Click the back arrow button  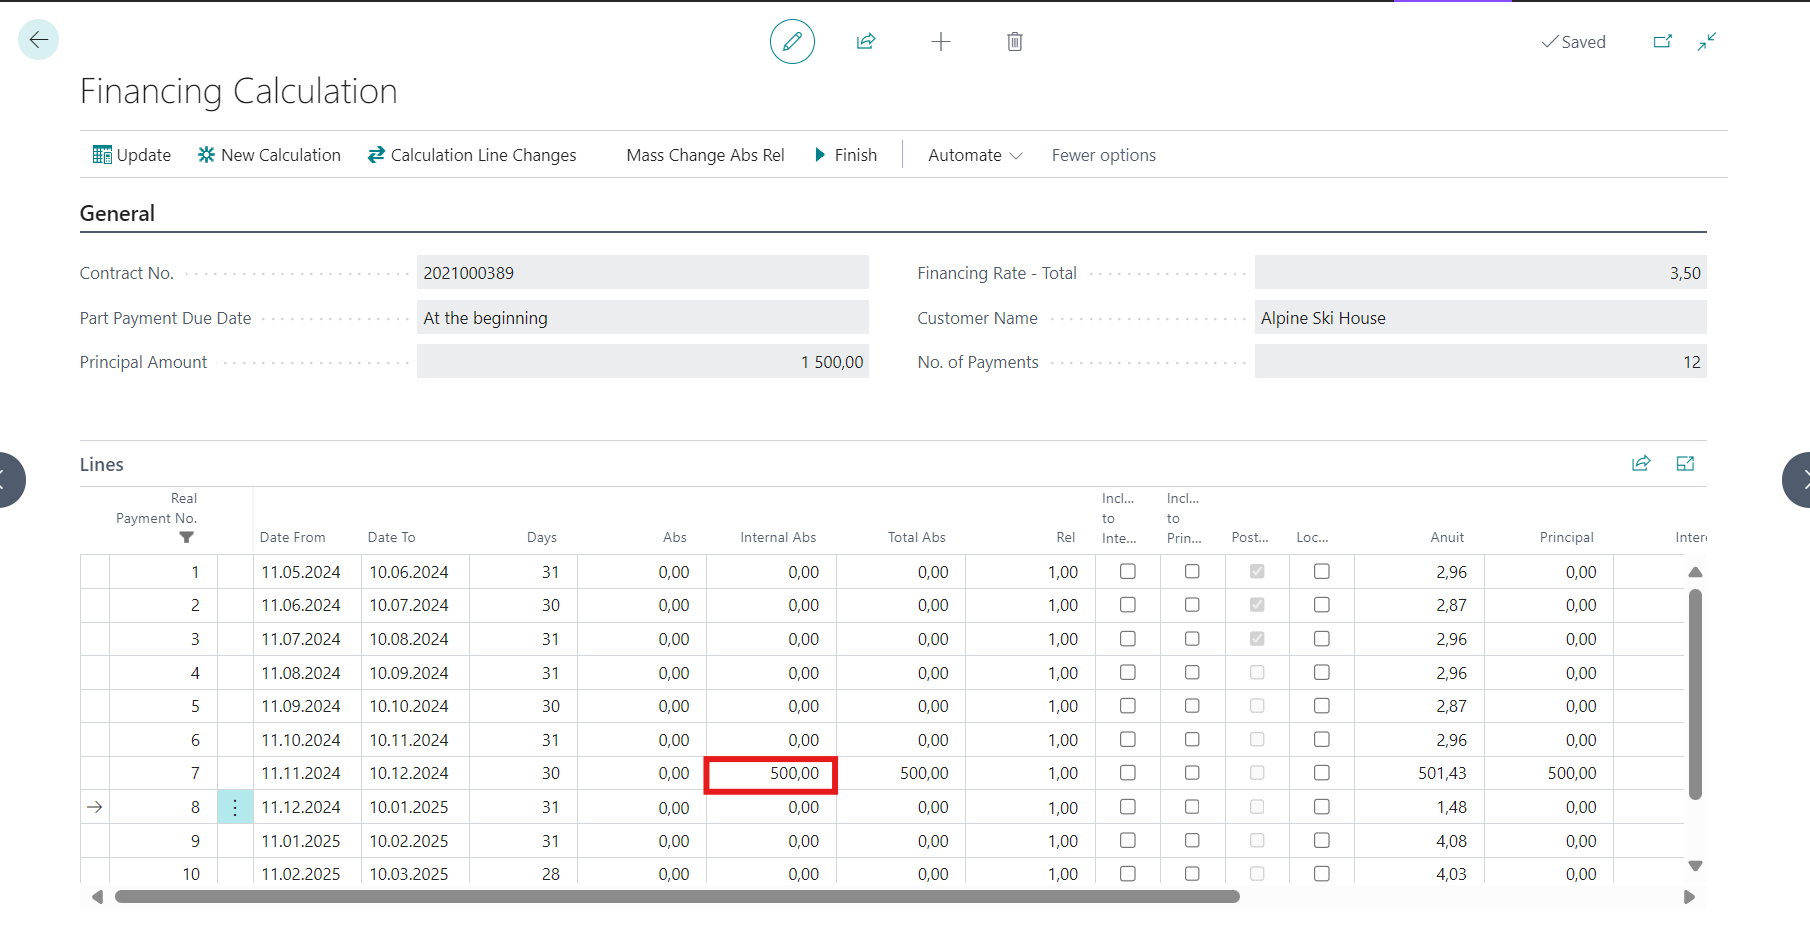click(39, 40)
